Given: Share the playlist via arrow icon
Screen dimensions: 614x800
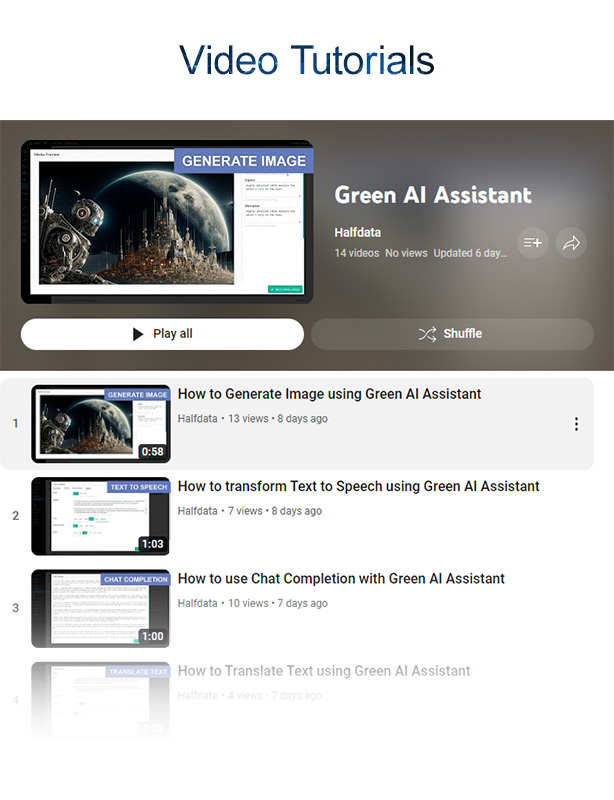Looking at the screenshot, I should [571, 243].
